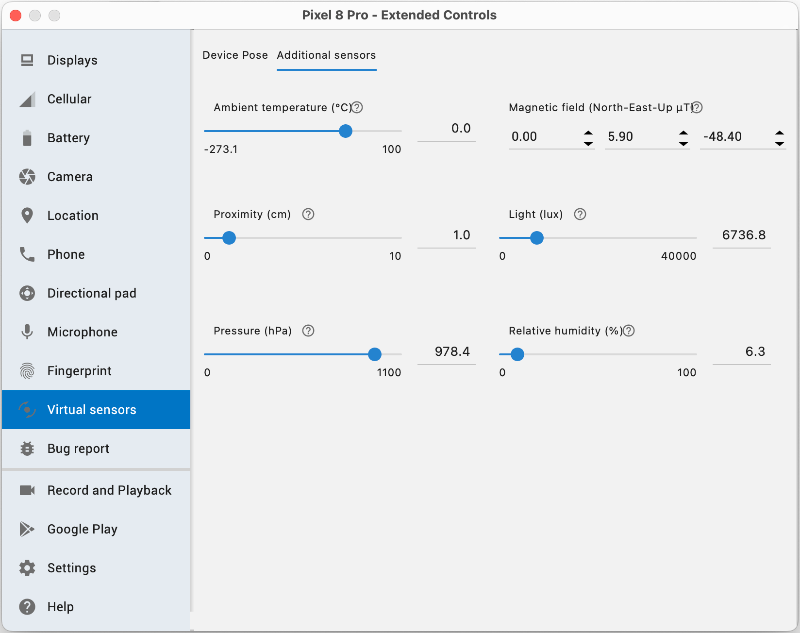800x633 pixels.
Task: Show help for Light sensor
Action: [580, 214]
